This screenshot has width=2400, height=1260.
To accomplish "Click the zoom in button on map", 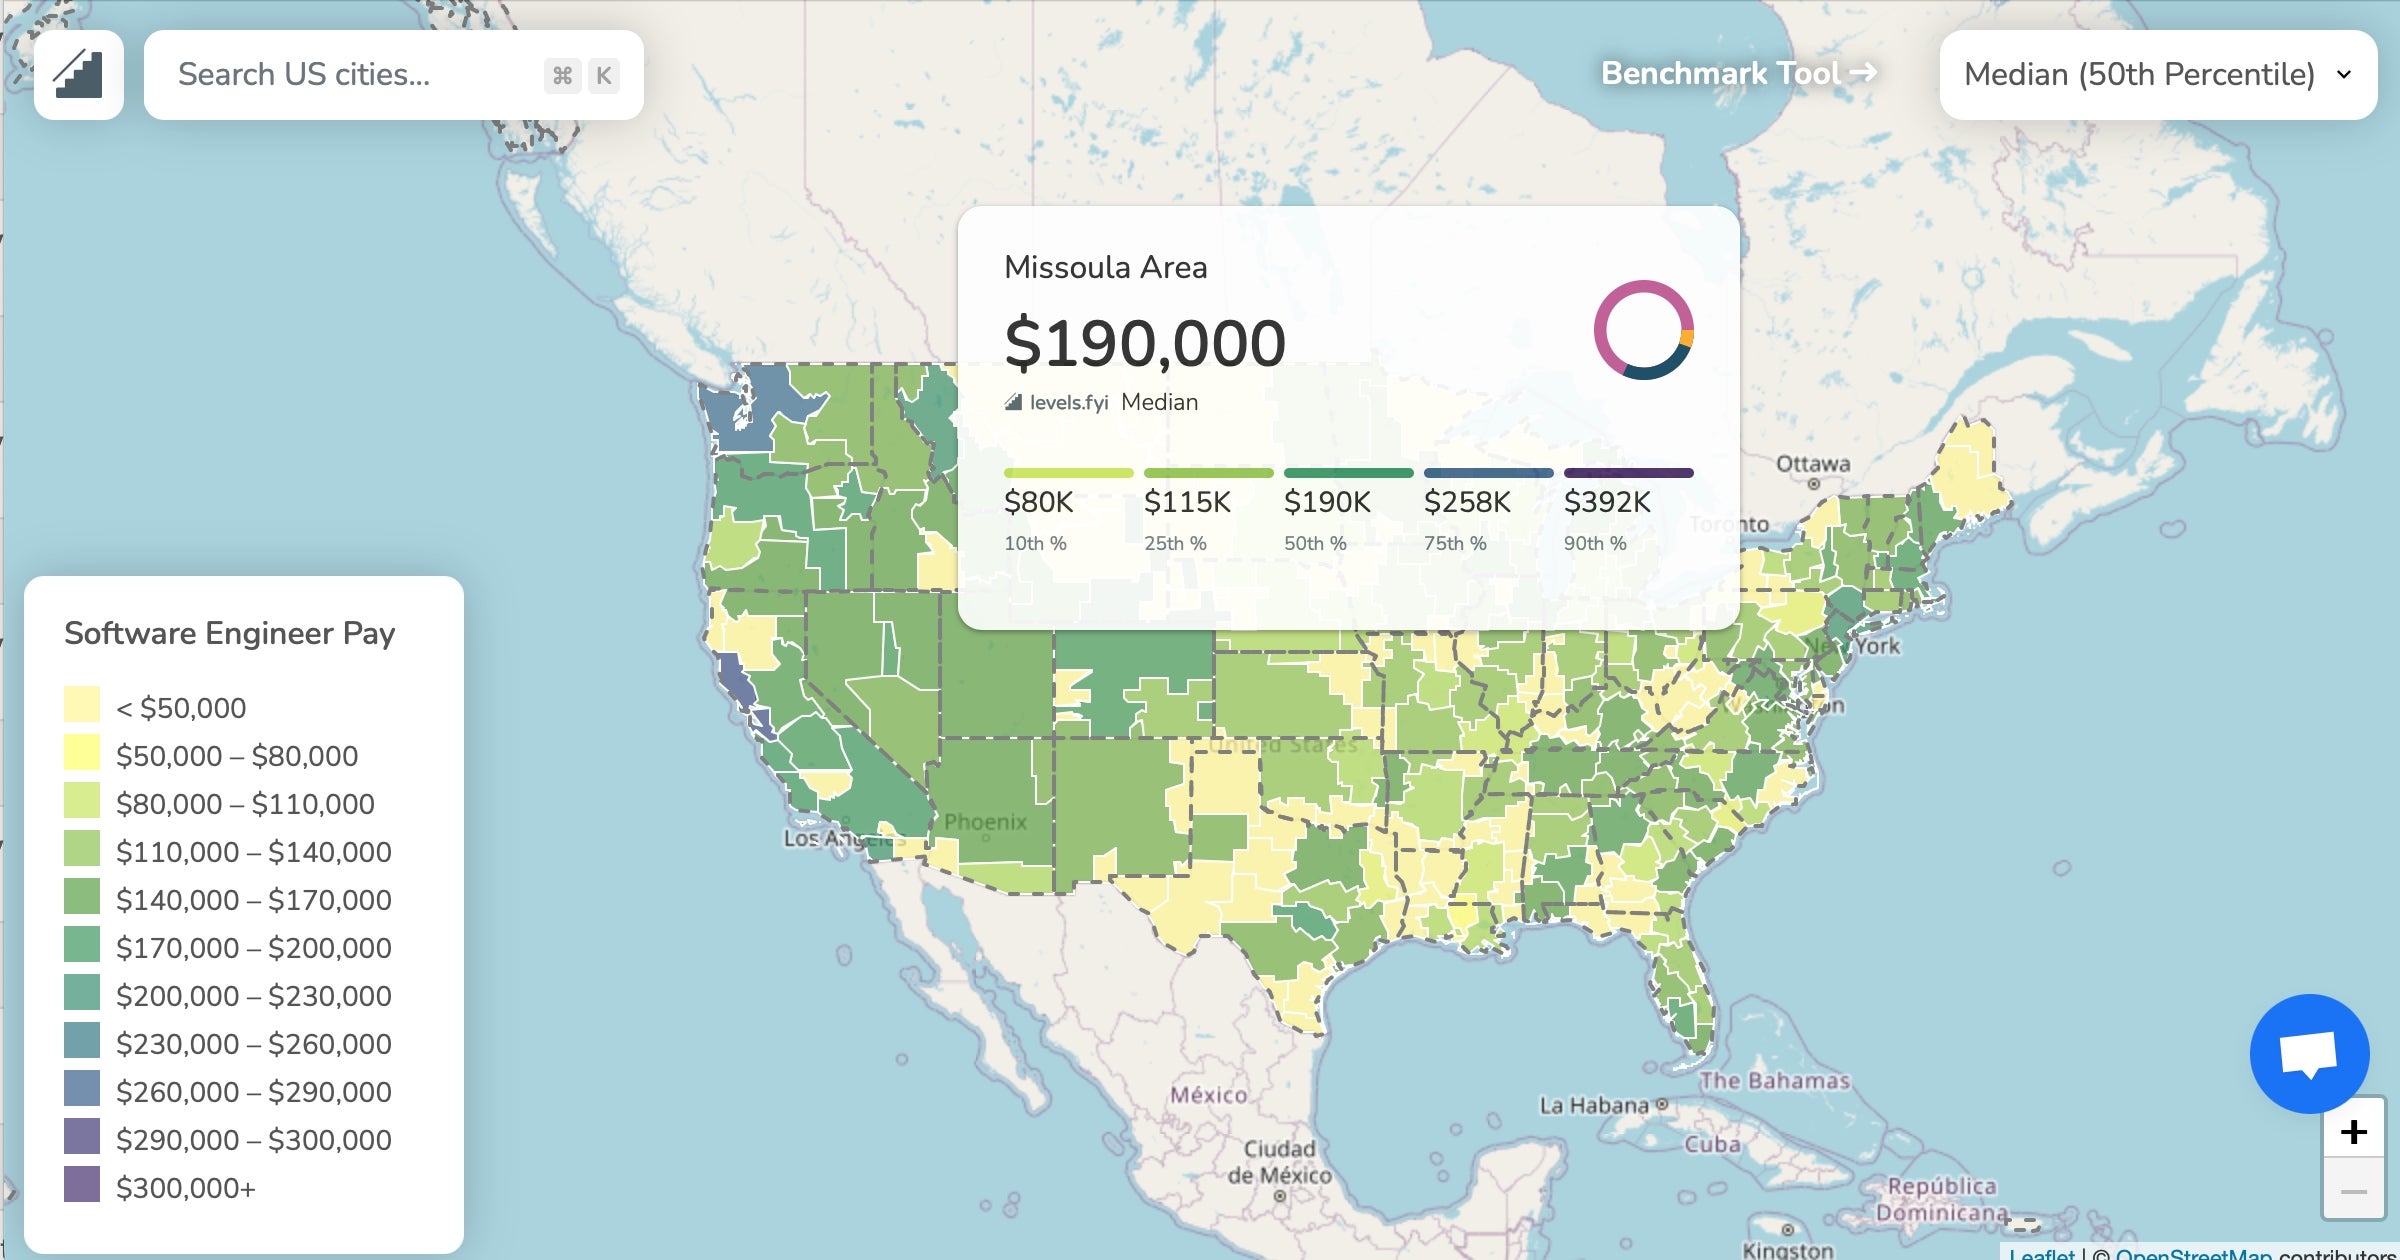I will pos(2356,1133).
